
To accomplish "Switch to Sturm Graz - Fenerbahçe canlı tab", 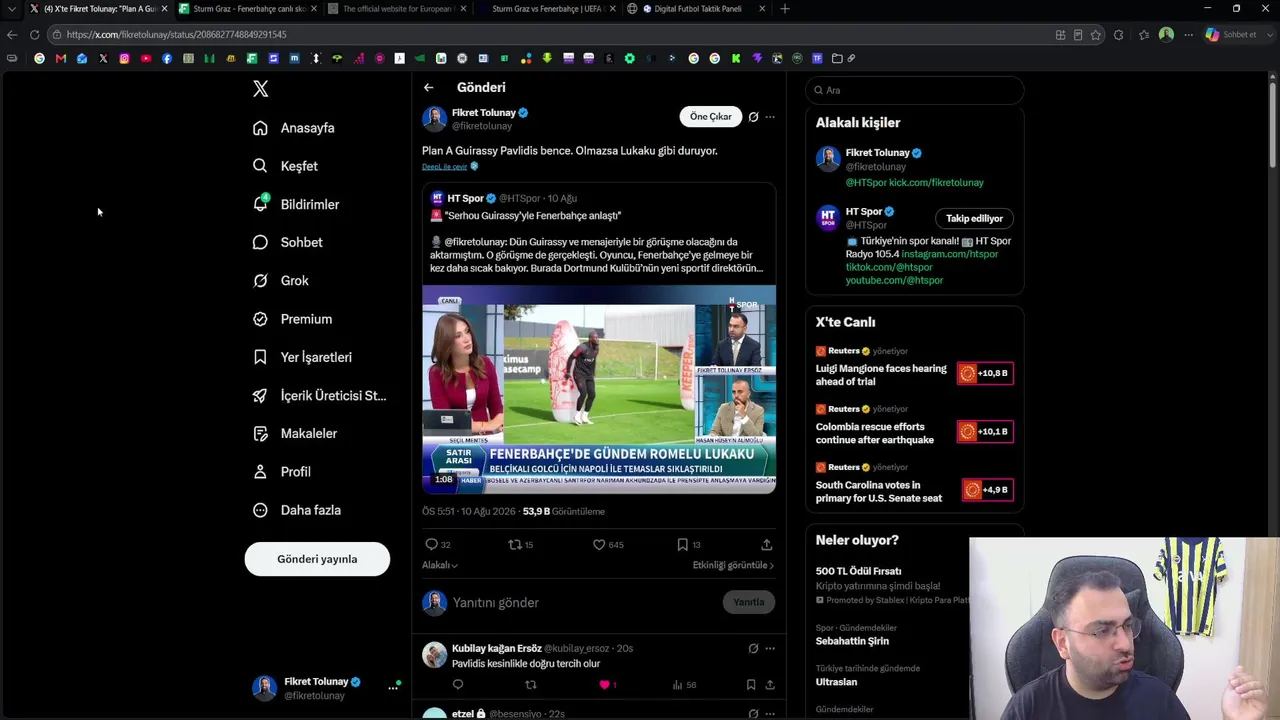I will coord(247,9).
